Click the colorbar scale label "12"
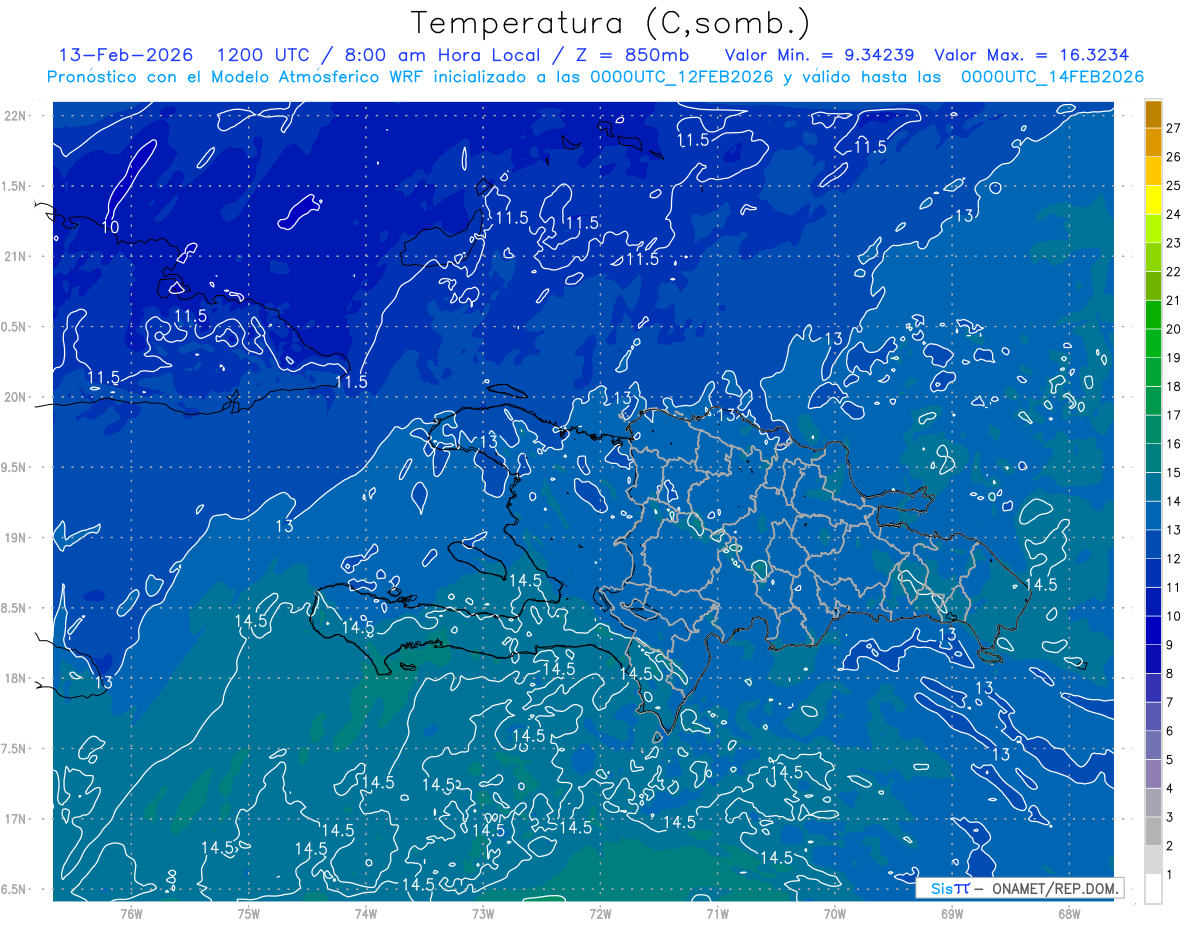Image resolution: width=1200 pixels, height=927 pixels. coord(1174,559)
